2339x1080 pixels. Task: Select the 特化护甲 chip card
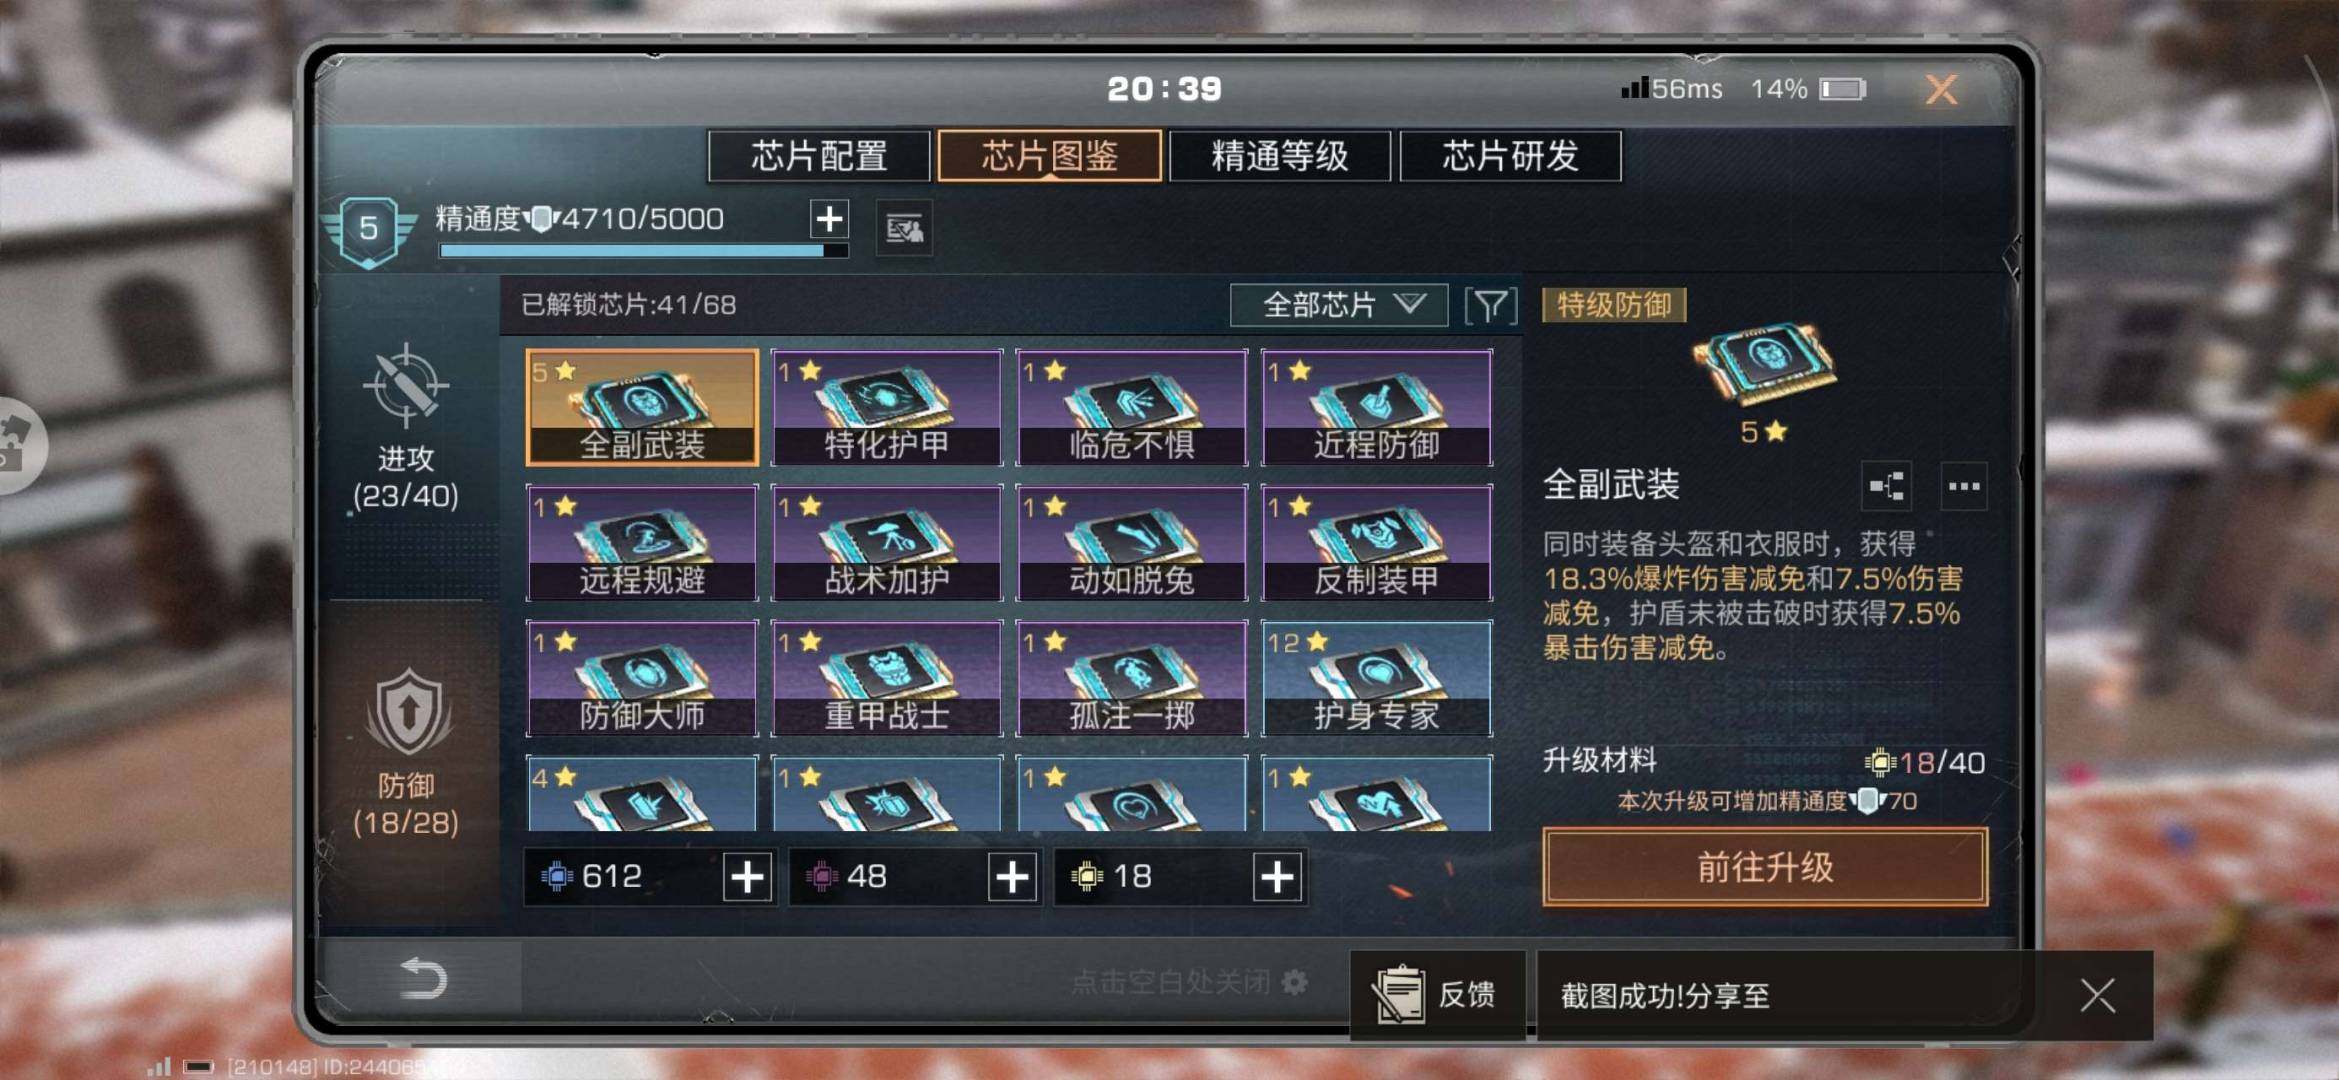(887, 407)
